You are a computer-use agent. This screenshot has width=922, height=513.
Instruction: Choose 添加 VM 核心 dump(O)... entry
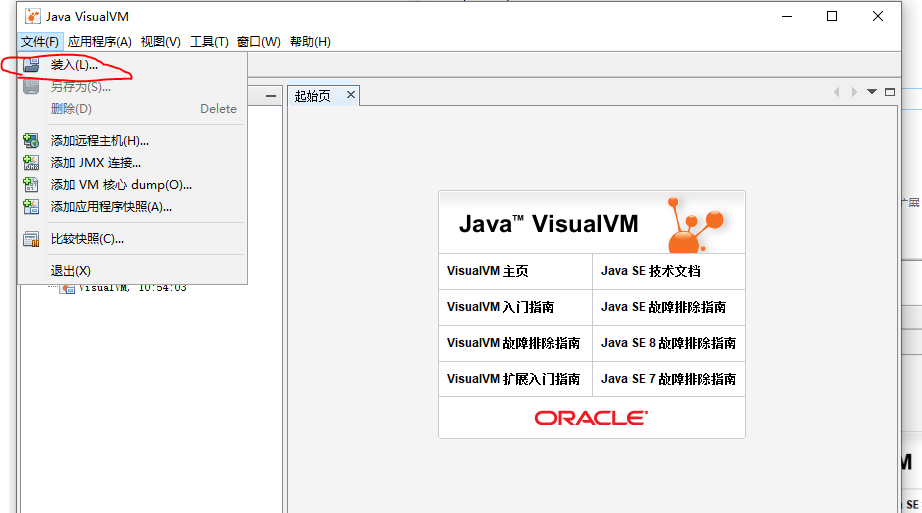(132, 185)
